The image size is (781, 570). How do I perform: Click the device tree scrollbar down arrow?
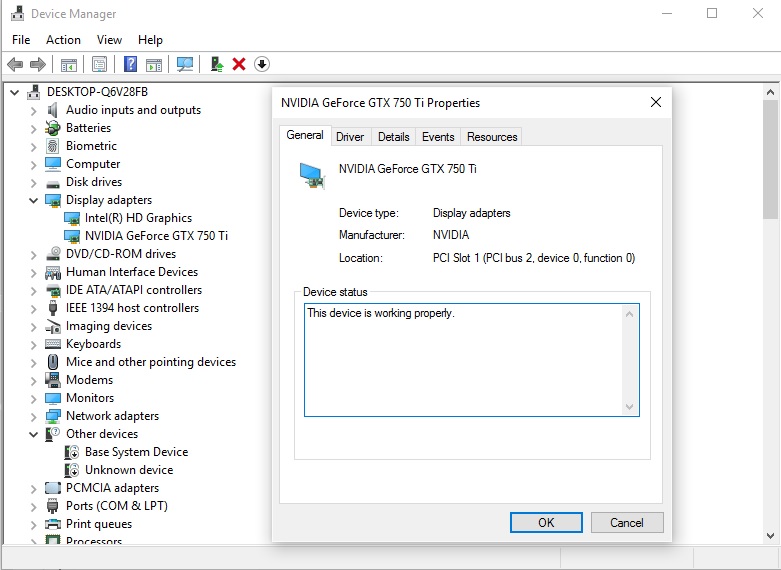(771, 536)
